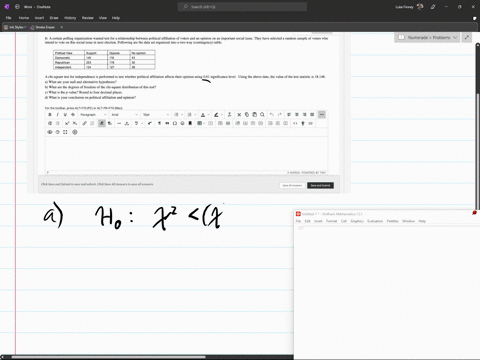Viewport: 480px width, 360px height.
Task: Click the cut (scissors) icon in editor toolbar
Action: pyautogui.click(x=239, y=115)
